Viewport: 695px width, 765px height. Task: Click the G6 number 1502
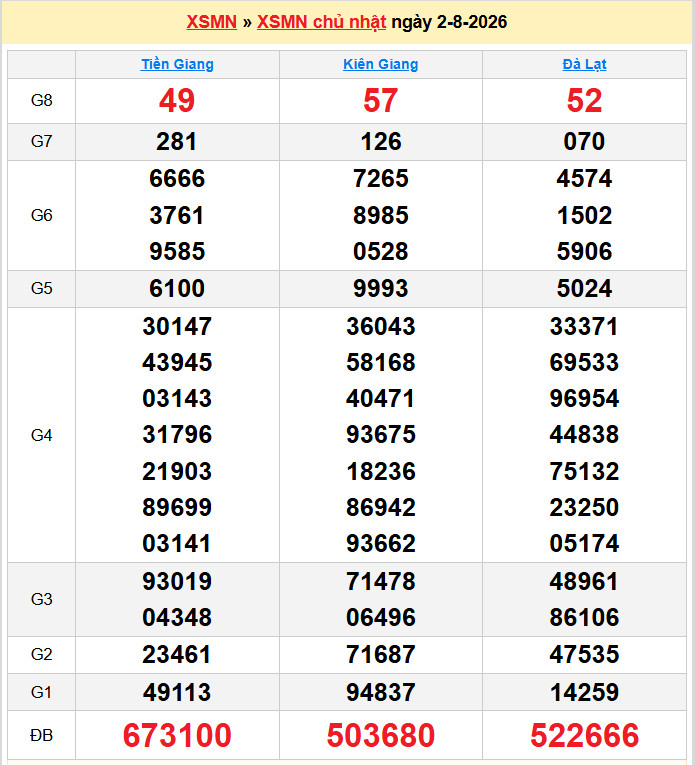584,216
